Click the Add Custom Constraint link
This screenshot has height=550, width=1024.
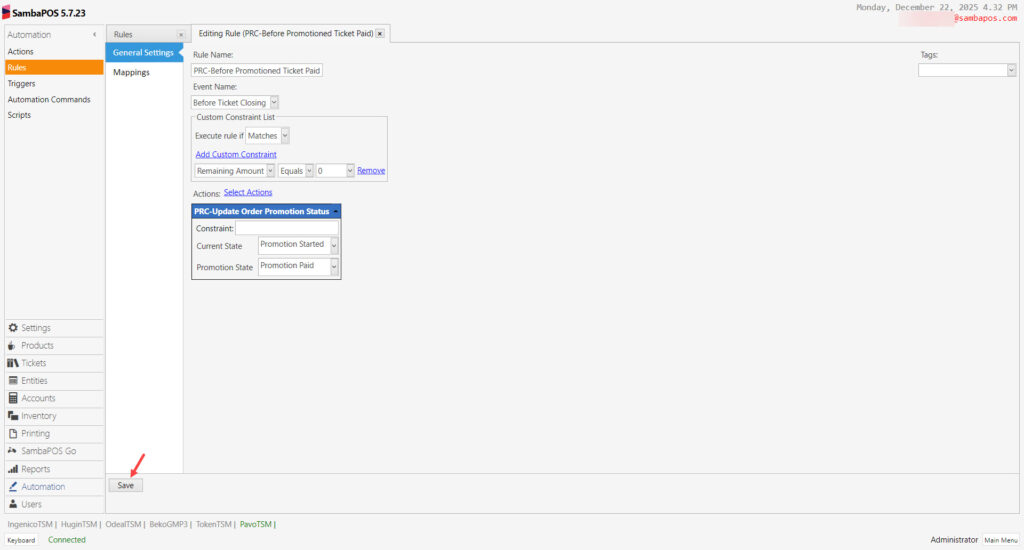point(236,155)
